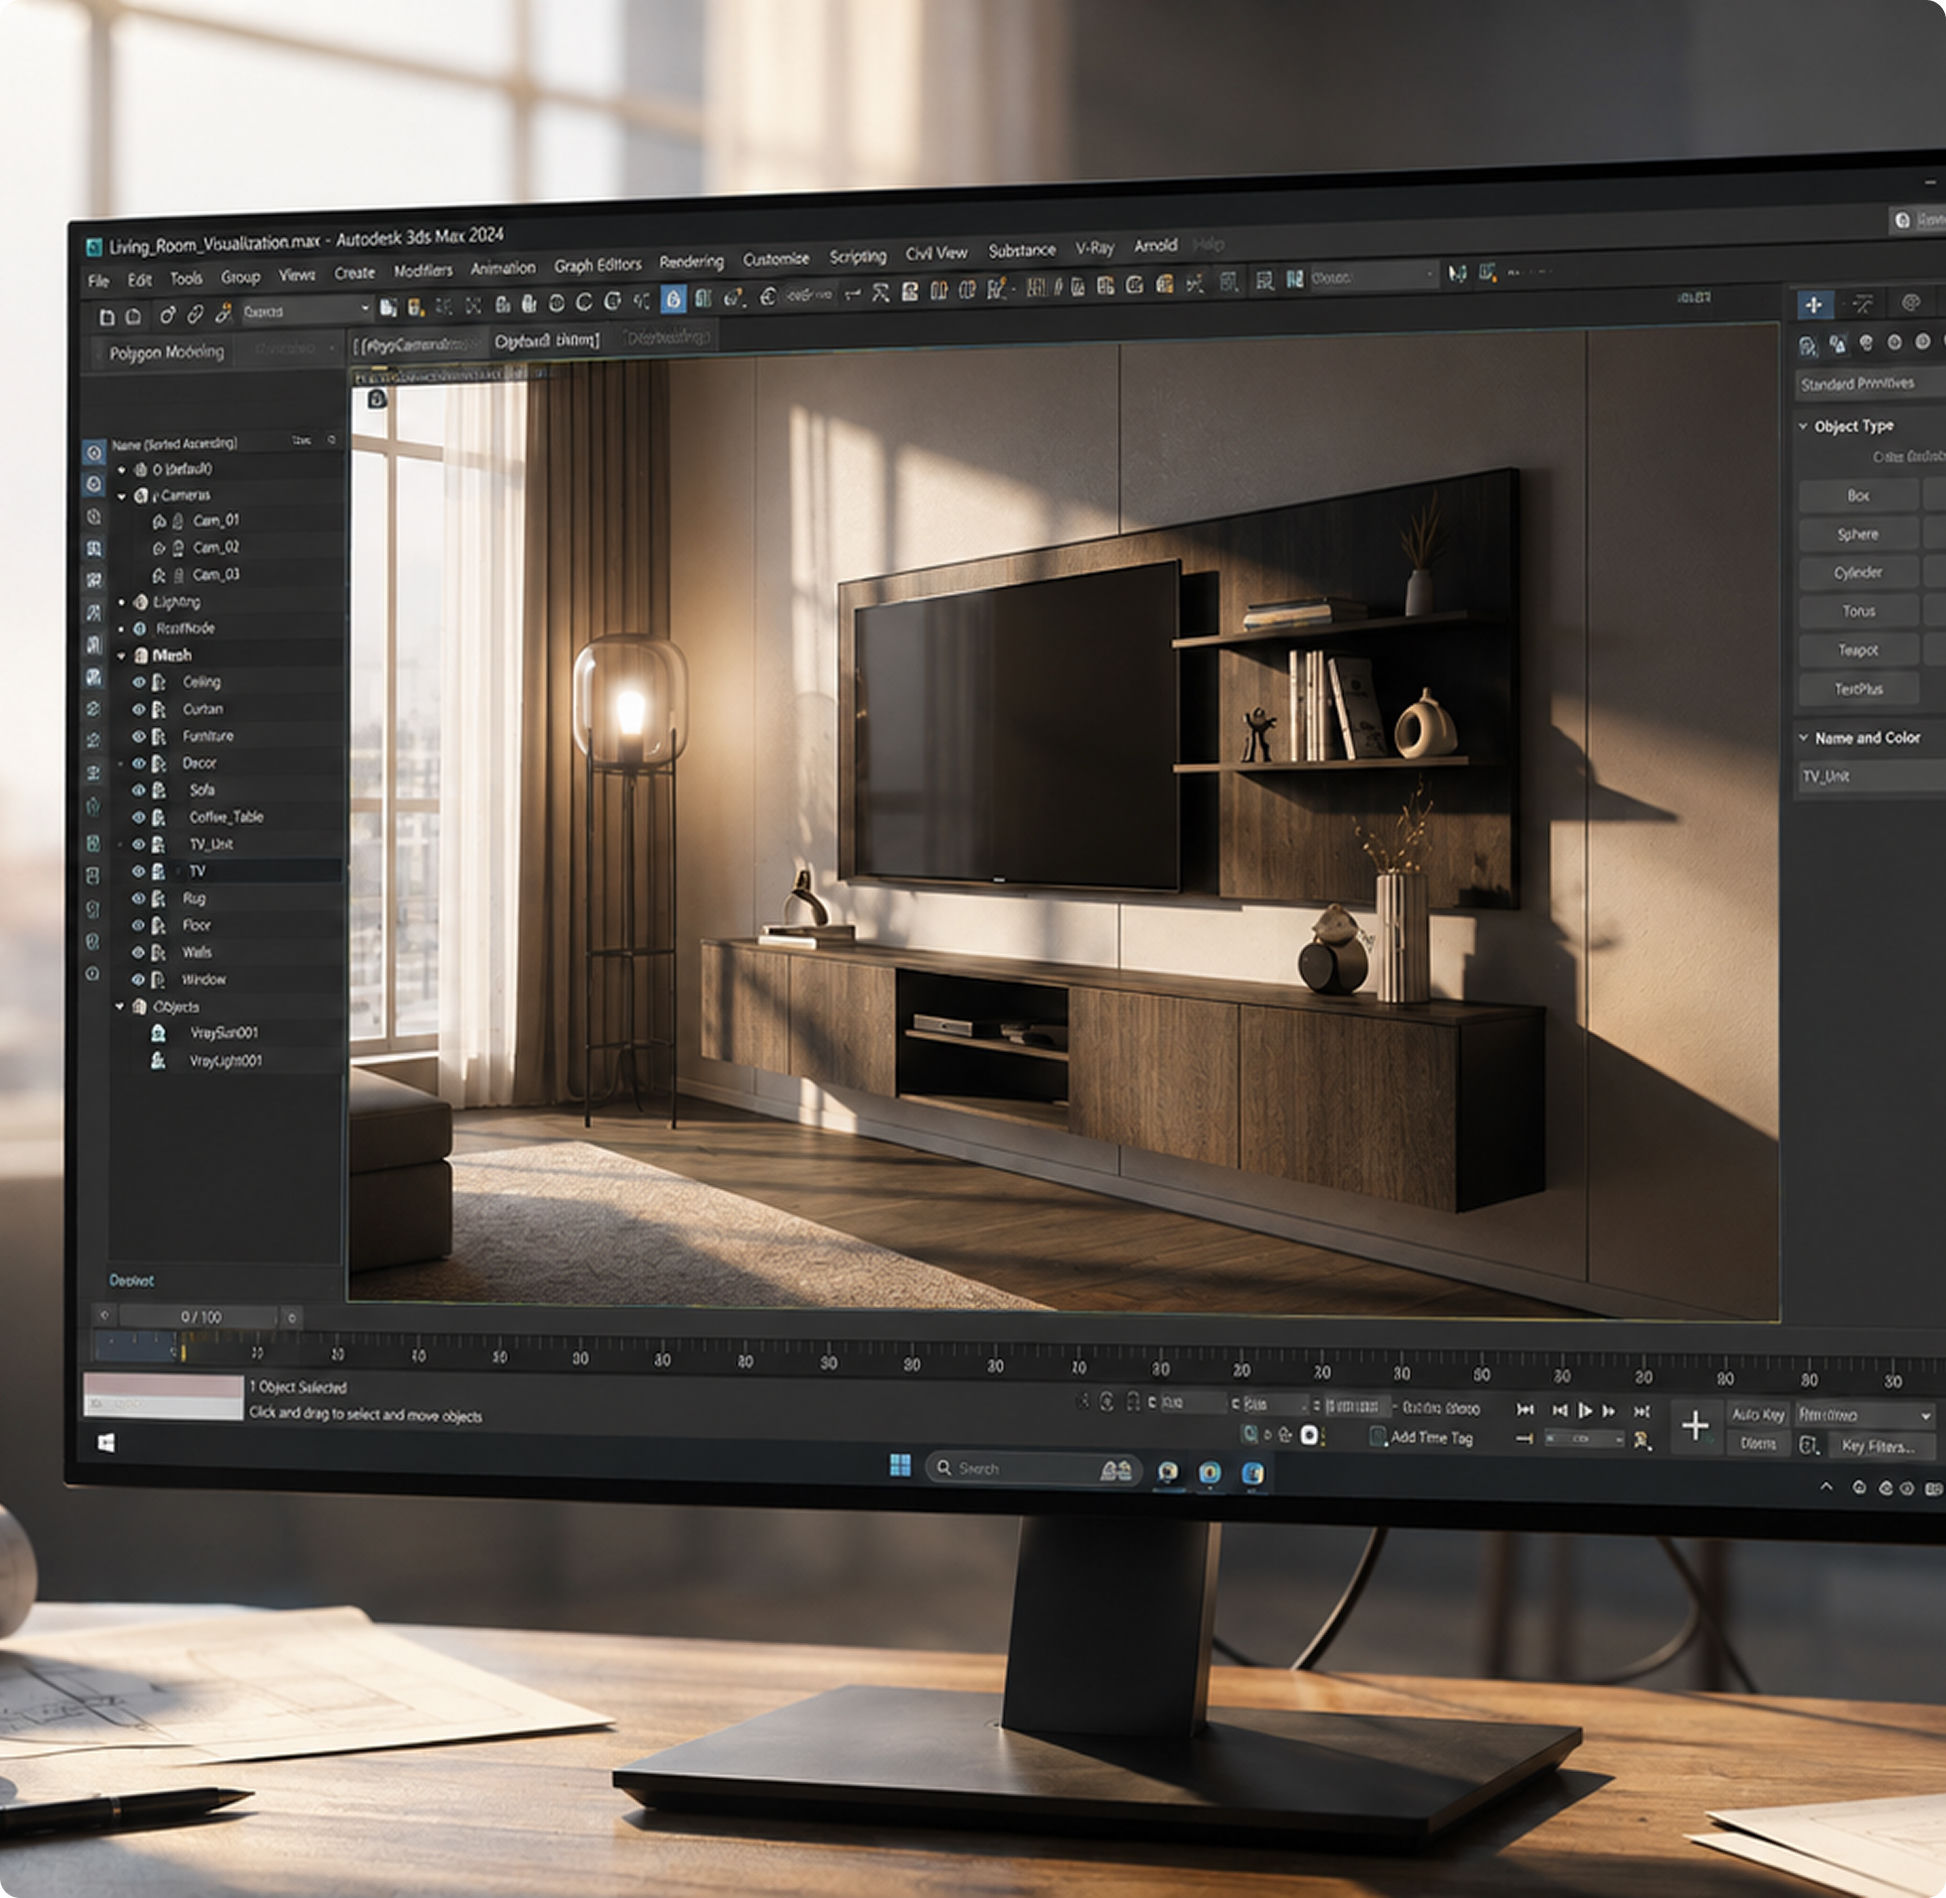Screen dimensions: 1946x1898
Task: Open the Standard Primitives dropdown
Action: click(x=1869, y=383)
